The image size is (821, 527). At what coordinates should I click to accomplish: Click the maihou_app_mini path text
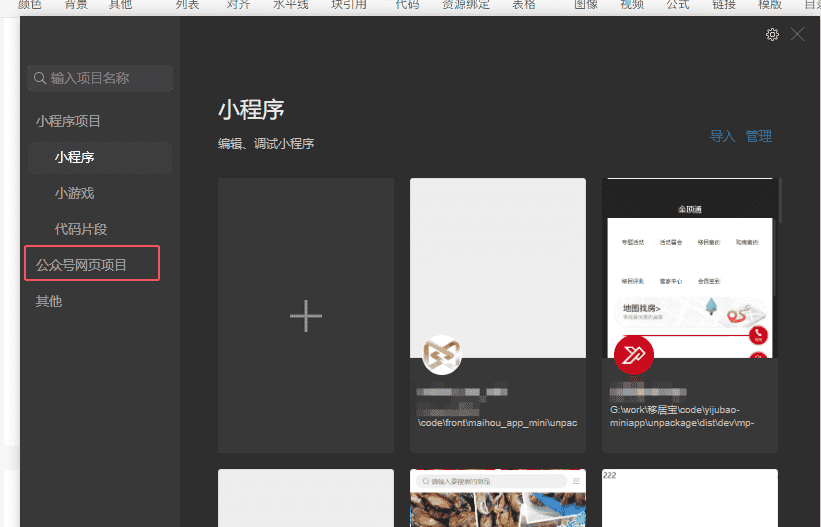pyautogui.click(x=497, y=423)
